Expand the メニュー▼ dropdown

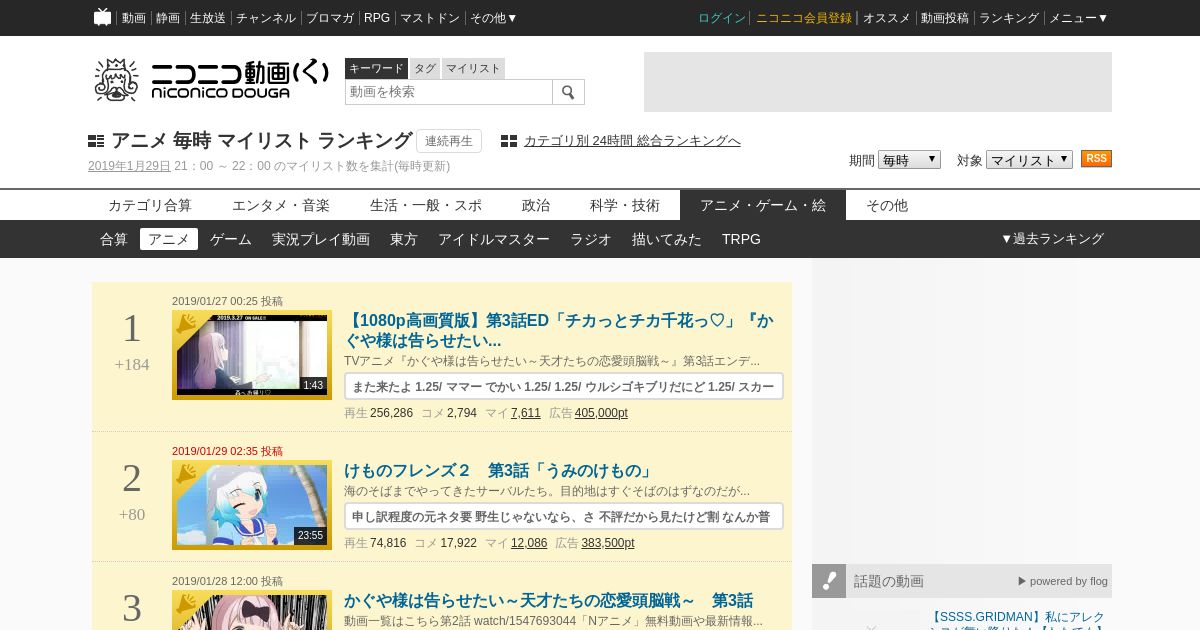pyautogui.click(x=1078, y=18)
